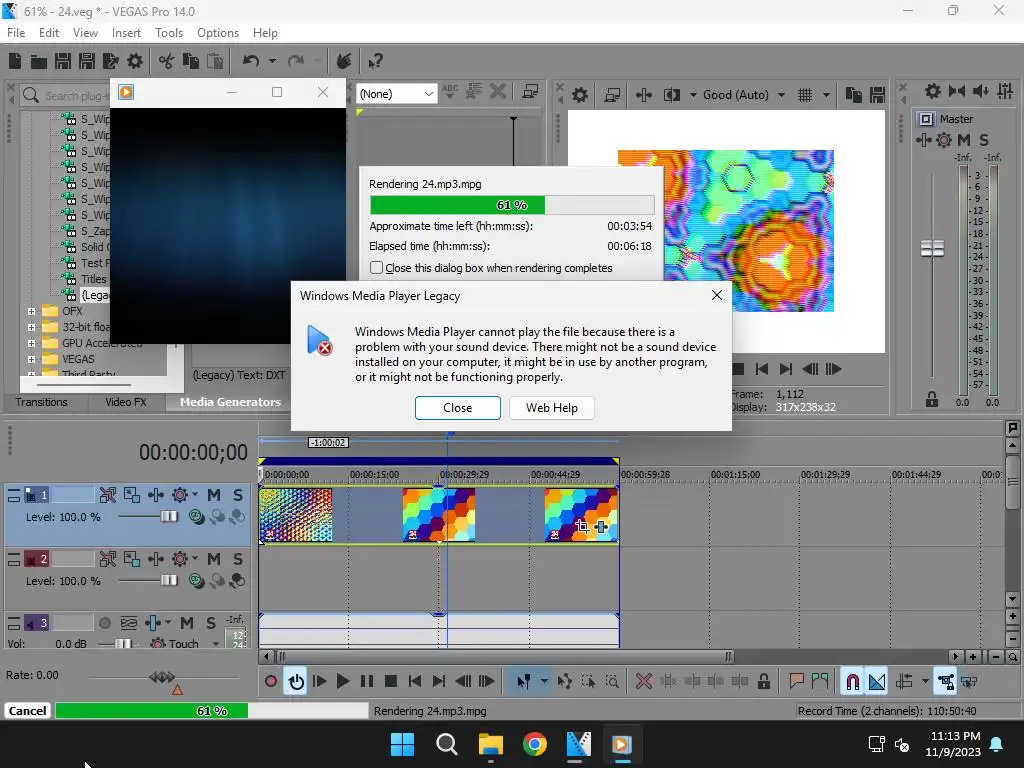Click the Record button in transport bar
Screen dimensions: 1024x768
coord(270,682)
